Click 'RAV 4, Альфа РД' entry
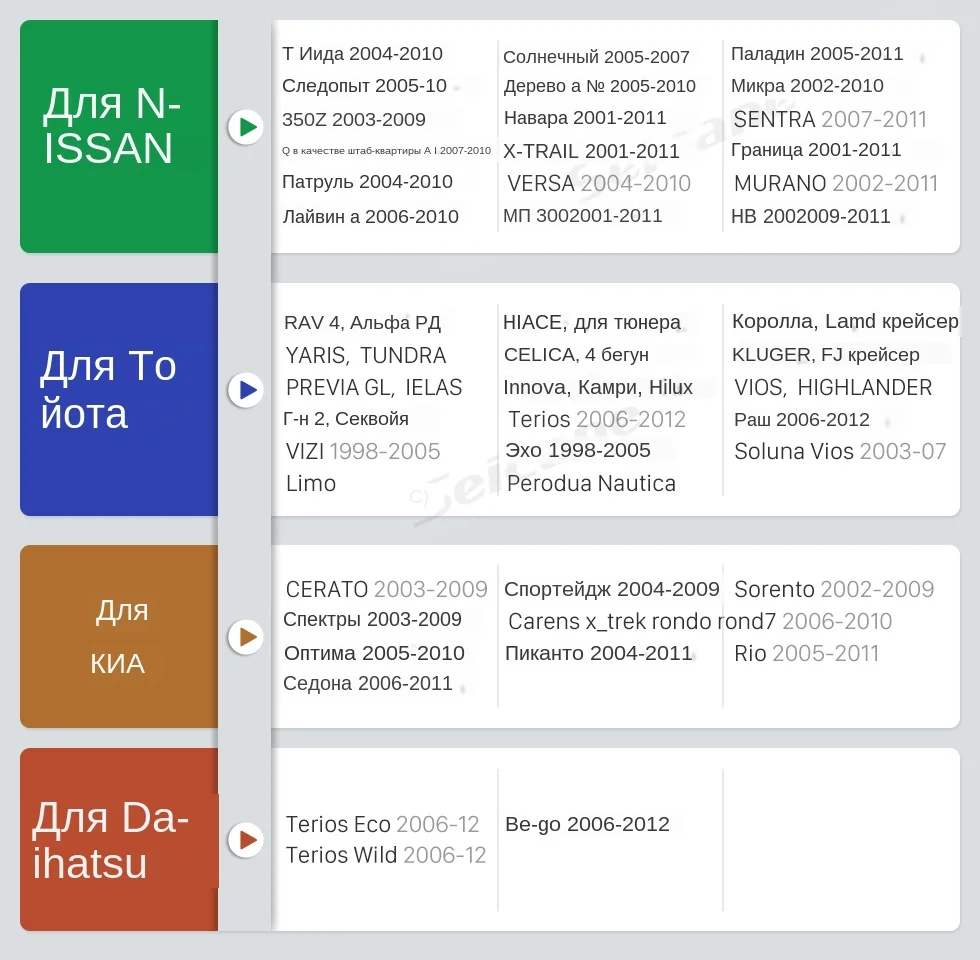The image size is (980, 960). tap(362, 322)
